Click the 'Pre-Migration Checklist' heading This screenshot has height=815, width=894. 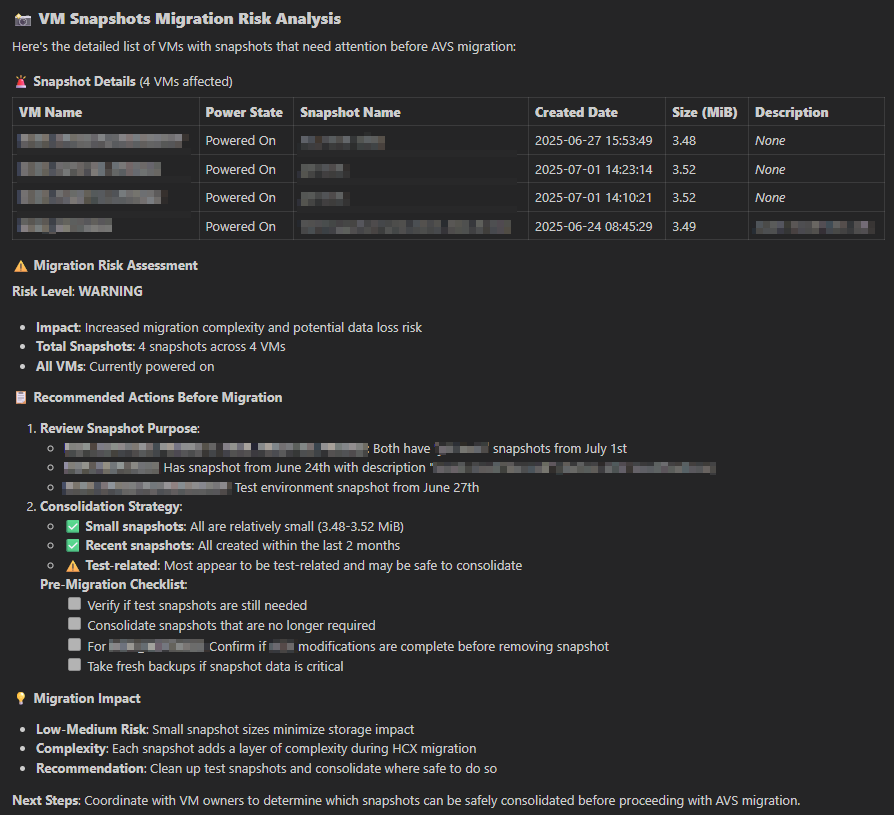tap(113, 585)
